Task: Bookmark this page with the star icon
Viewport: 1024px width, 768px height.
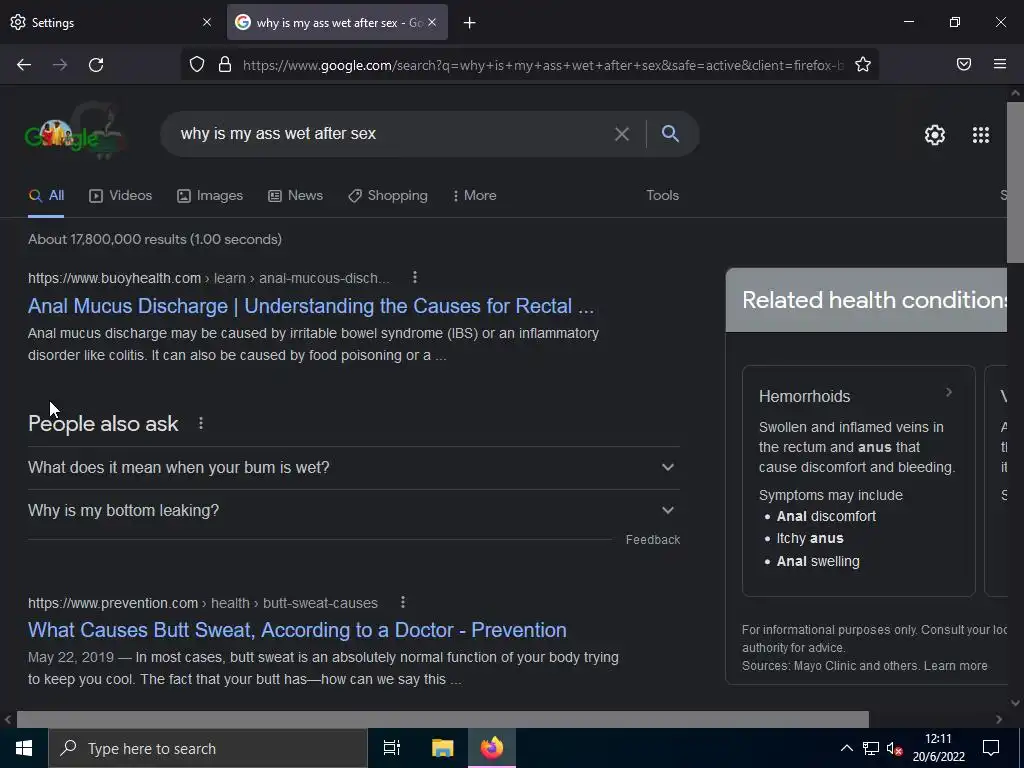Action: point(863,65)
